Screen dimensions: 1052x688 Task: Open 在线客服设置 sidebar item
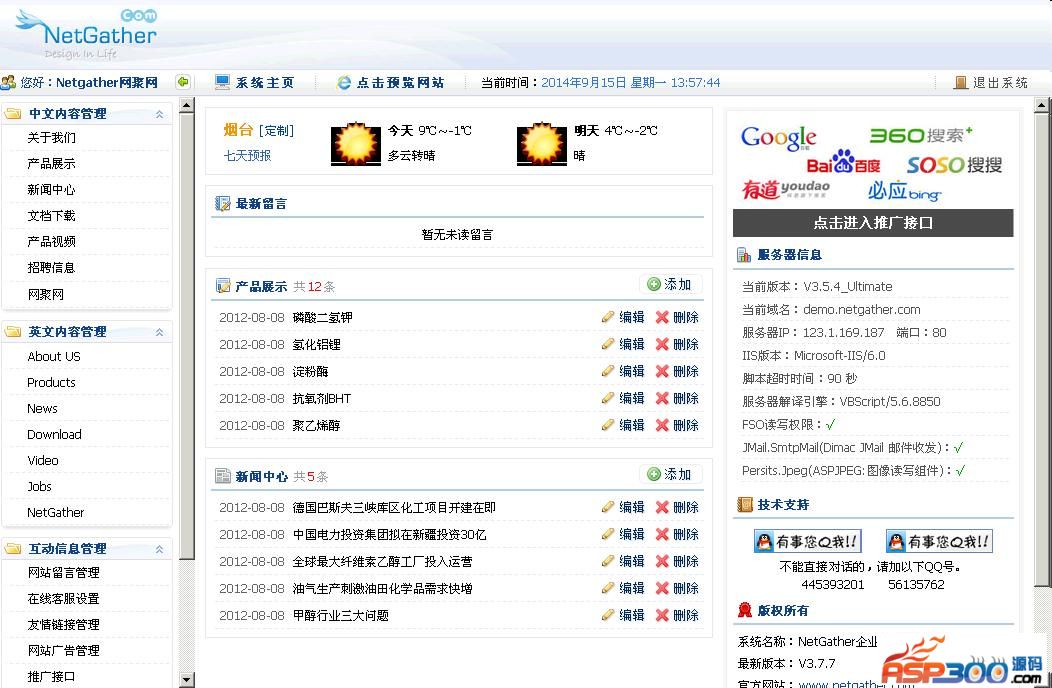(64, 599)
